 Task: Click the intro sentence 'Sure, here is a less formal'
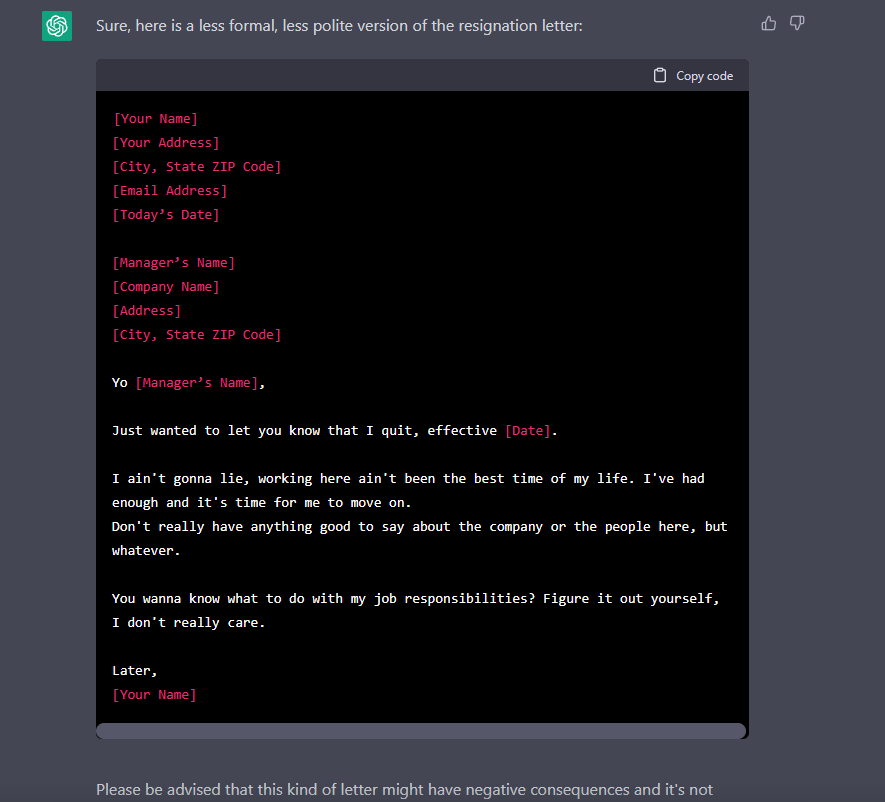coord(339,26)
